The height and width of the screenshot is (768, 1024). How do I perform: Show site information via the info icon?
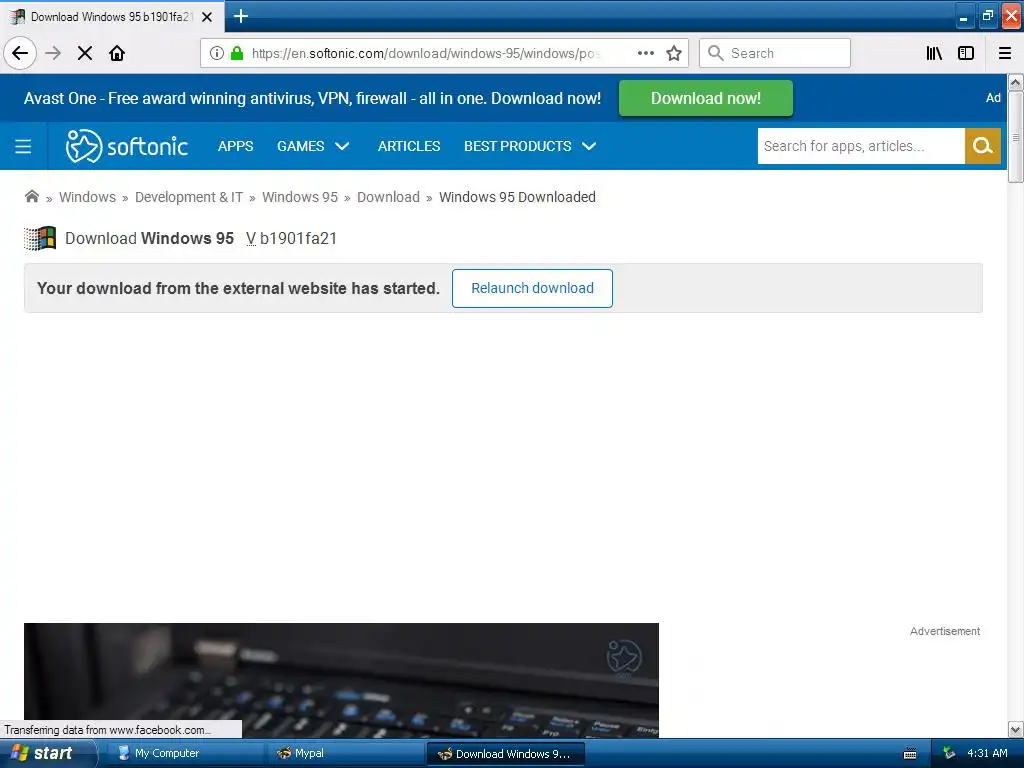coord(217,53)
